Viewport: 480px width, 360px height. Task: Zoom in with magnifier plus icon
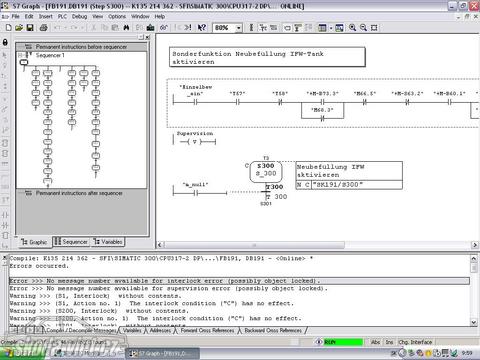(352, 28)
